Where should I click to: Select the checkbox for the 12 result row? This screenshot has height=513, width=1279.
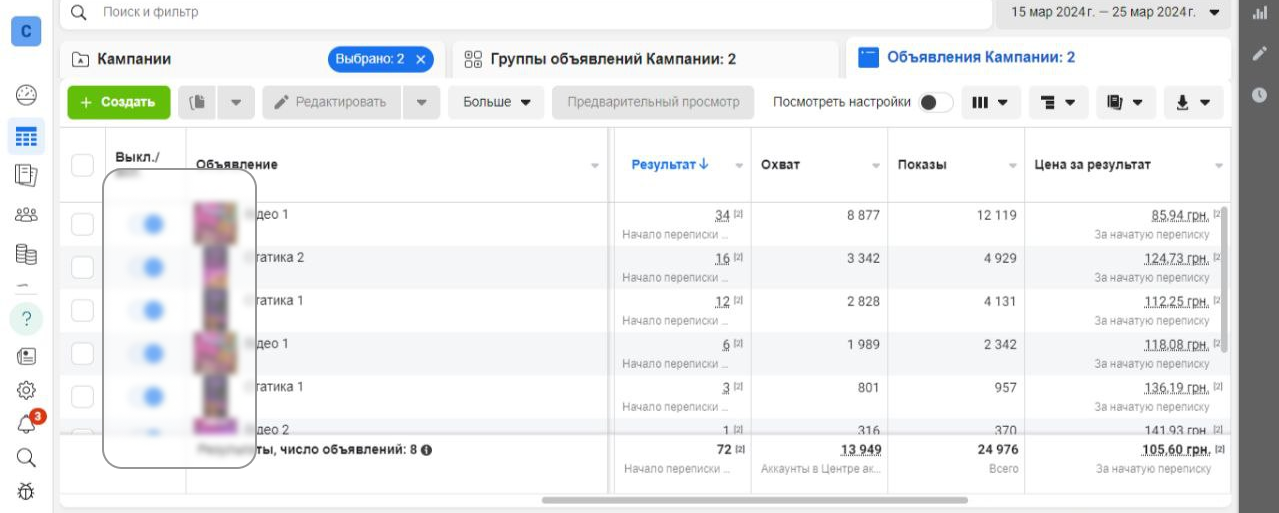(82, 310)
